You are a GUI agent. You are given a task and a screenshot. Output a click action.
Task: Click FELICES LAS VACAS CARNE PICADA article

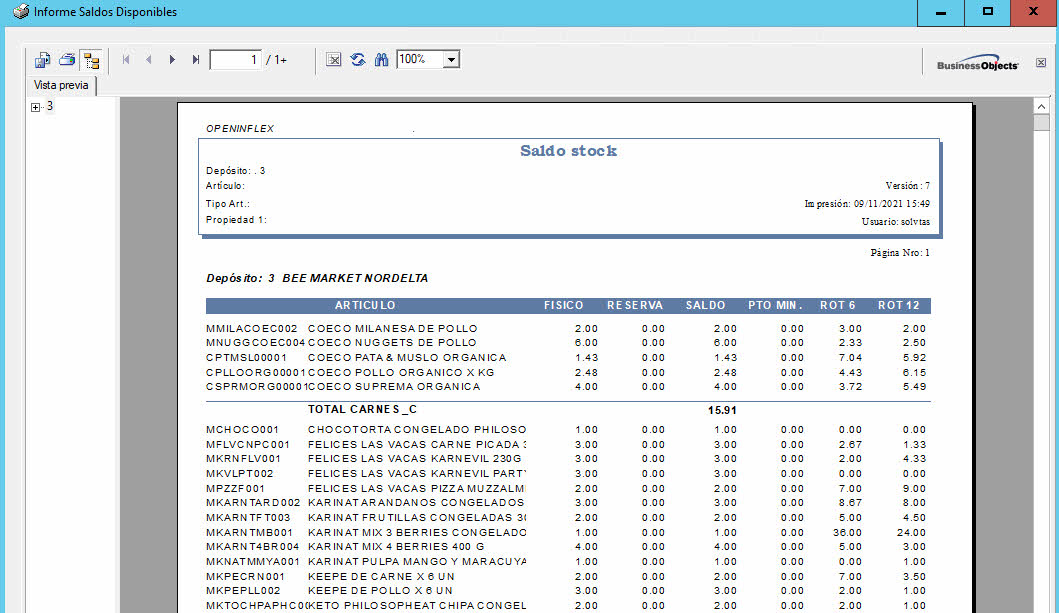[417, 445]
